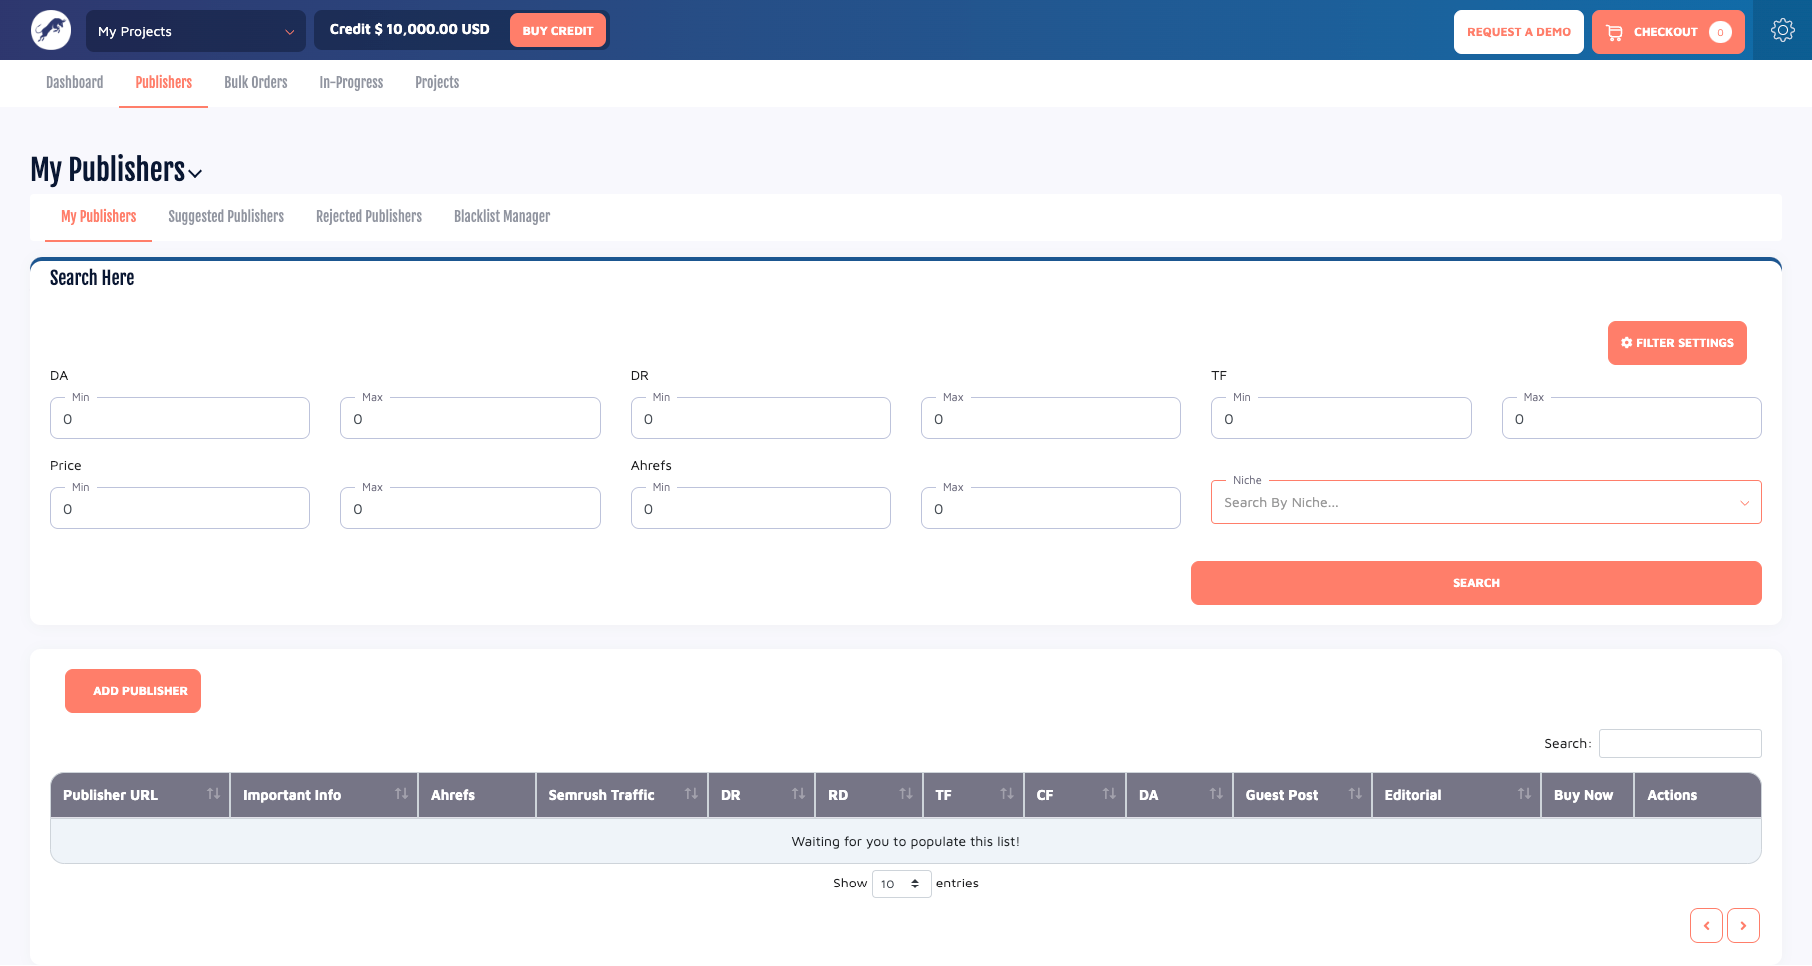Click the DA Min input field
The height and width of the screenshot is (966, 1812).
pyautogui.click(x=180, y=418)
